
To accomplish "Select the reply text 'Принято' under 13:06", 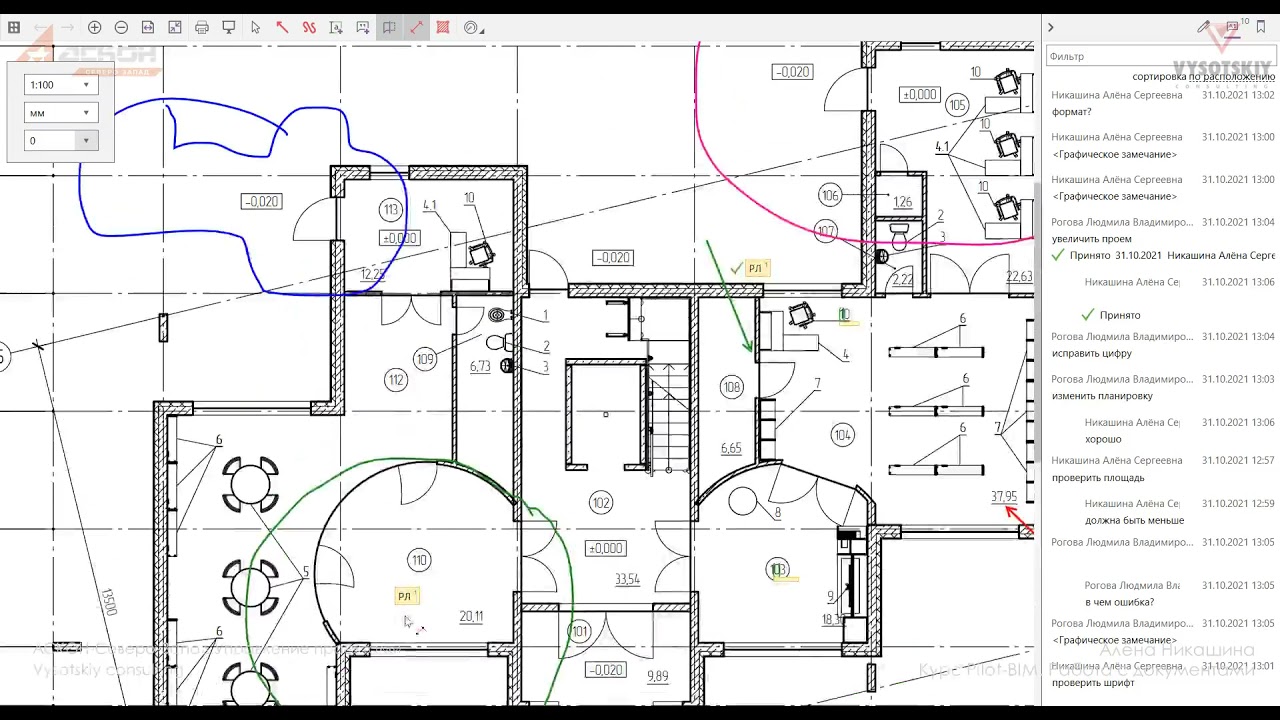I will tap(1120, 315).
